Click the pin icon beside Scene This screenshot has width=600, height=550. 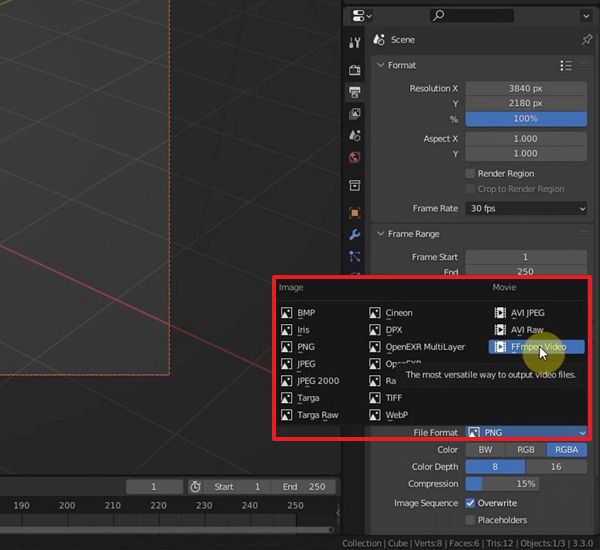click(x=586, y=39)
